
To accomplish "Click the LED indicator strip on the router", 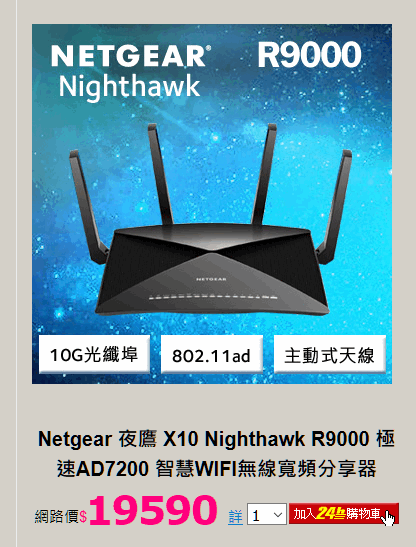I will click(213, 298).
